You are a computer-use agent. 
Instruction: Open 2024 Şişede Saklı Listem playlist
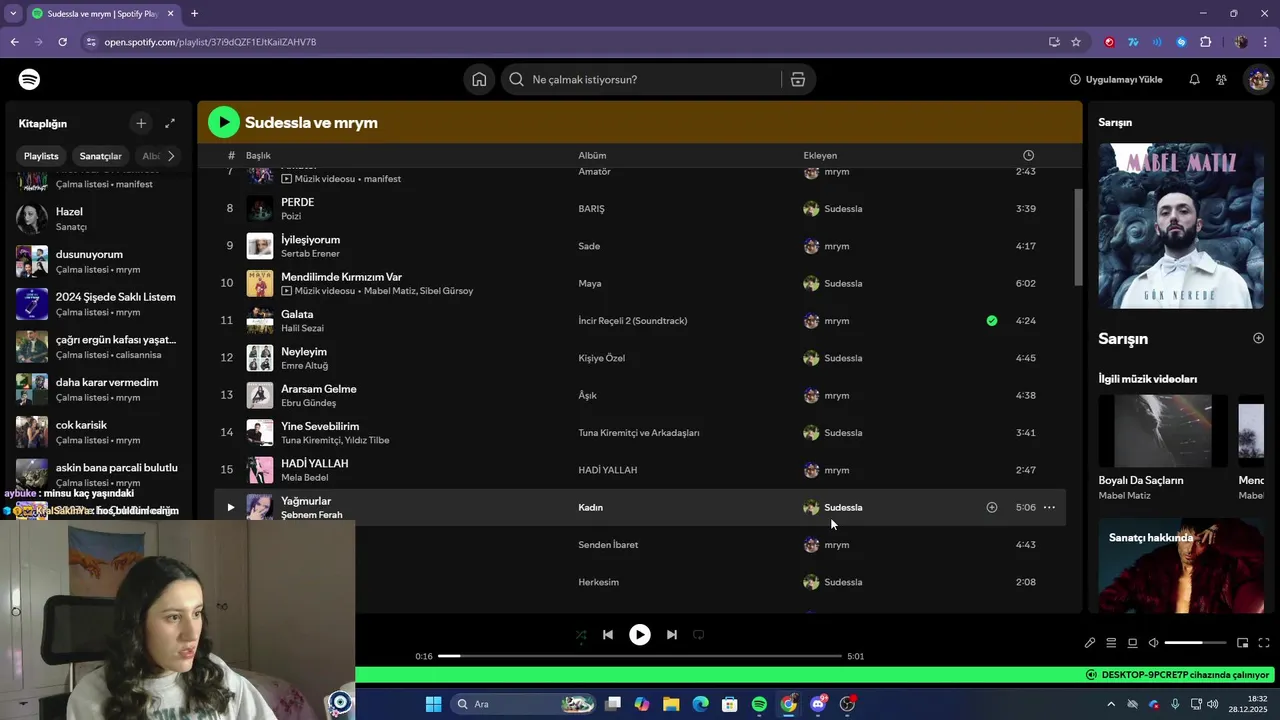pyautogui.click(x=97, y=304)
